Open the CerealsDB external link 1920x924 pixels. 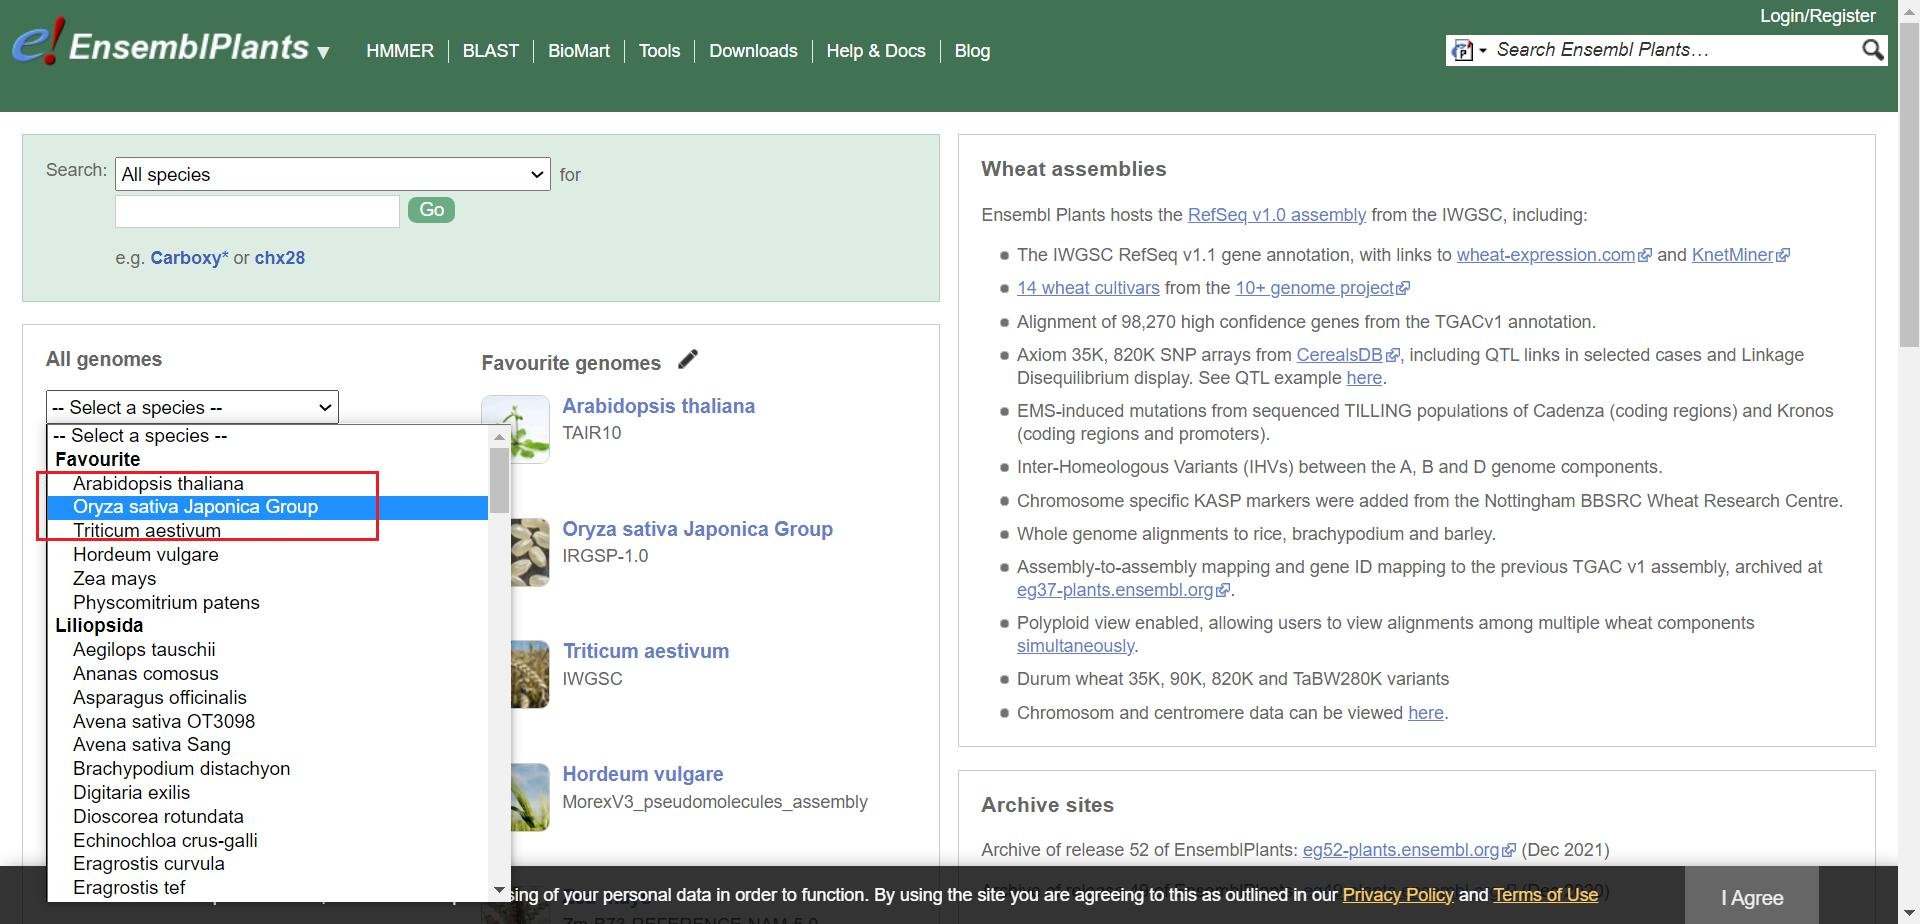pos(1347,355)
